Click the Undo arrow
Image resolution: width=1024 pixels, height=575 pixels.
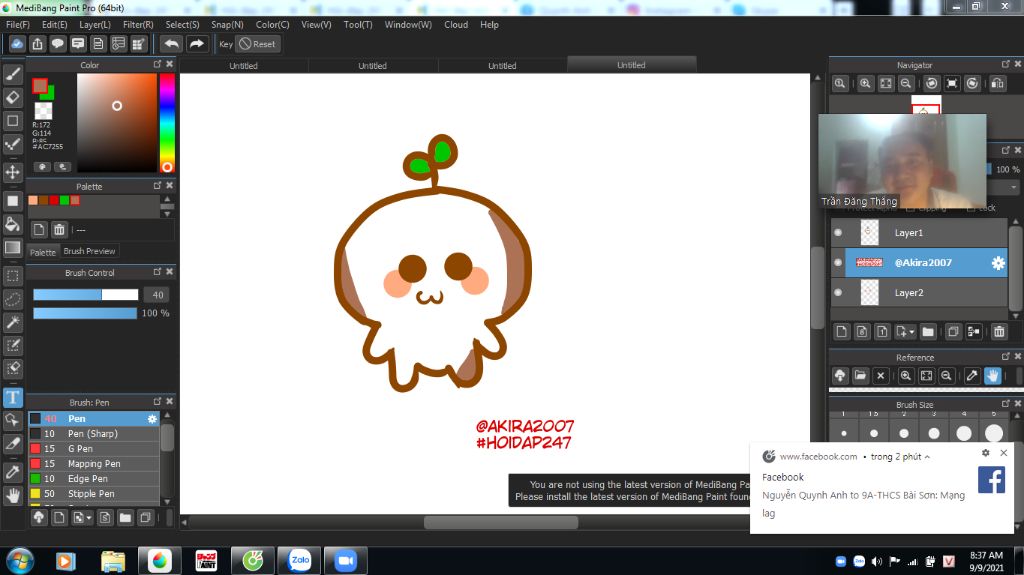pos(172,44)
